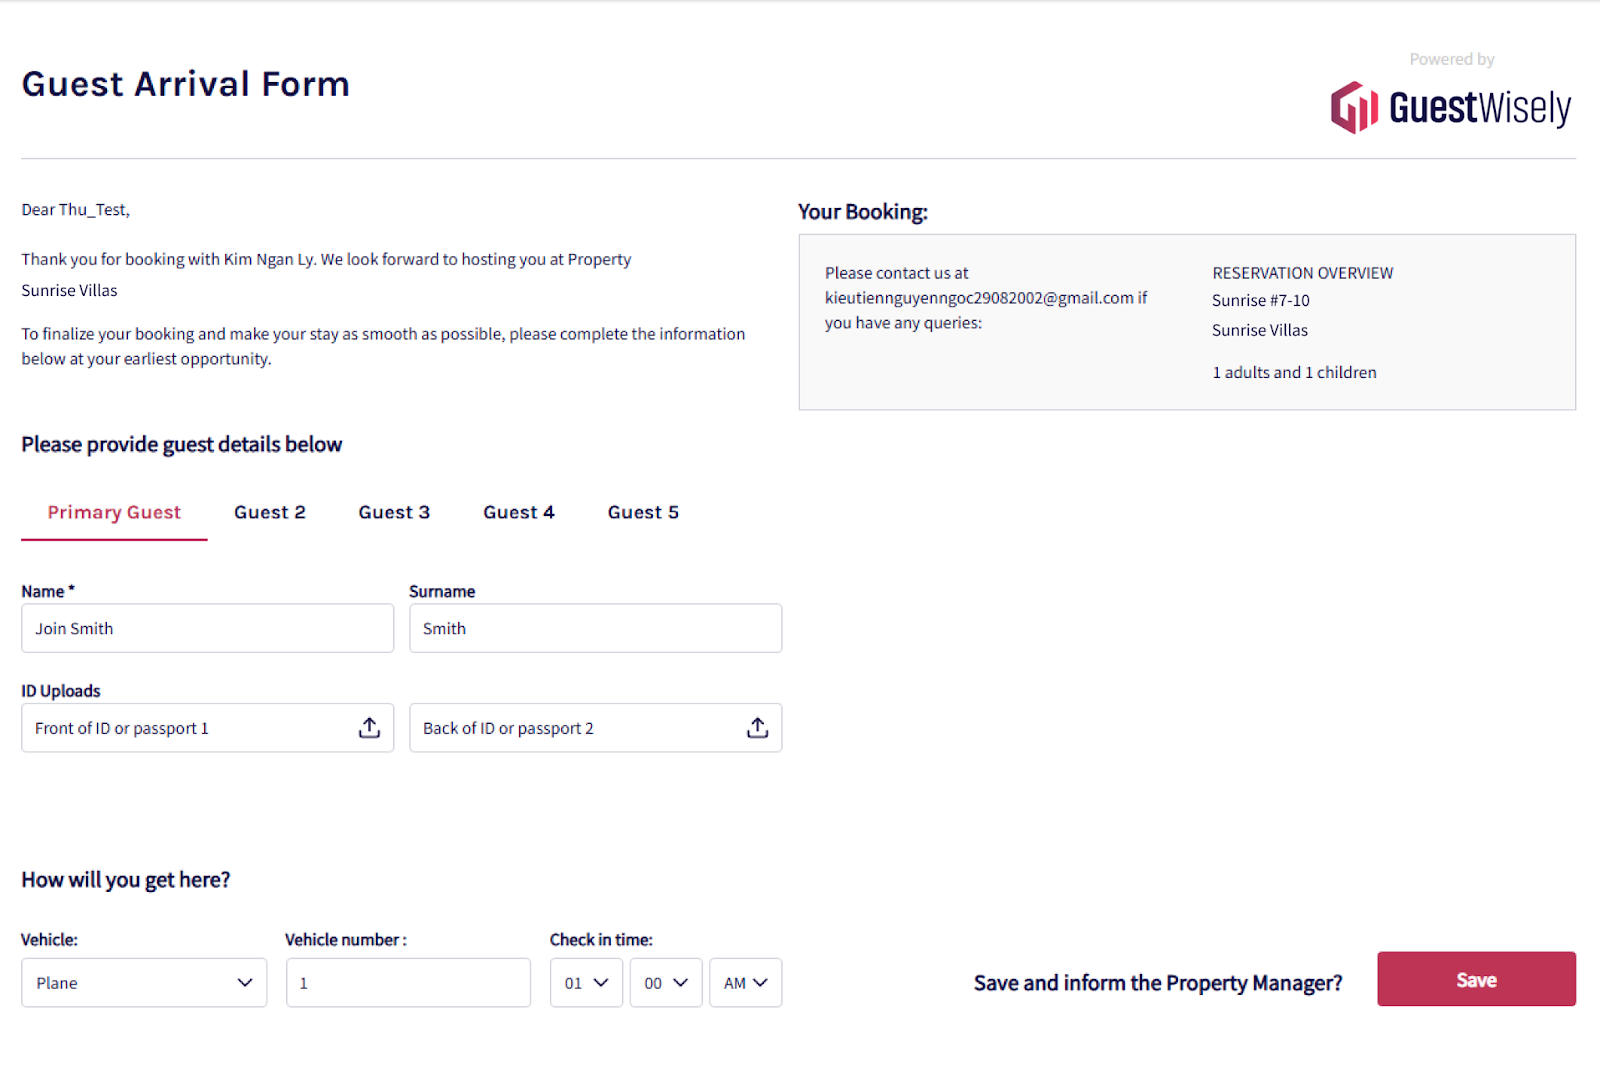
Task: Click the Vehicle number field
Action: 408,983
